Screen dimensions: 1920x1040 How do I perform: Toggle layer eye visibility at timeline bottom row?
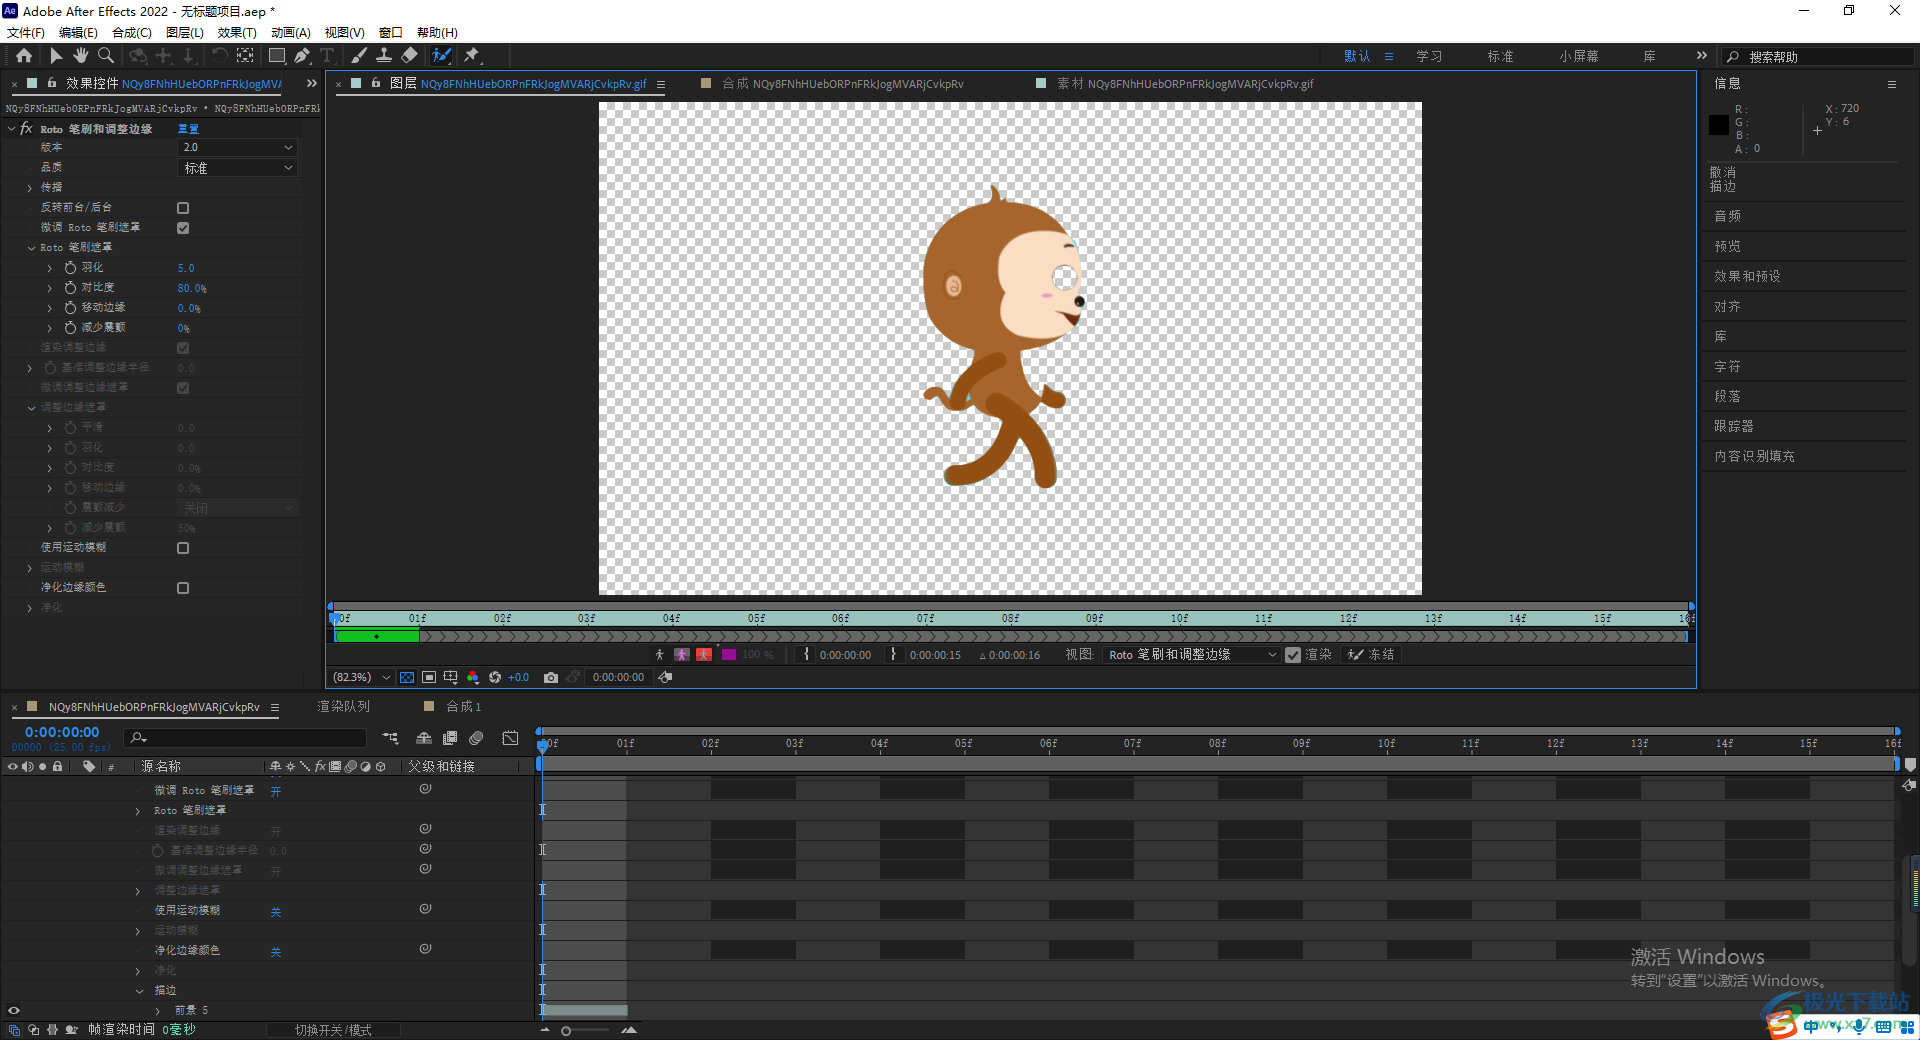click(x=14, y=1010)
